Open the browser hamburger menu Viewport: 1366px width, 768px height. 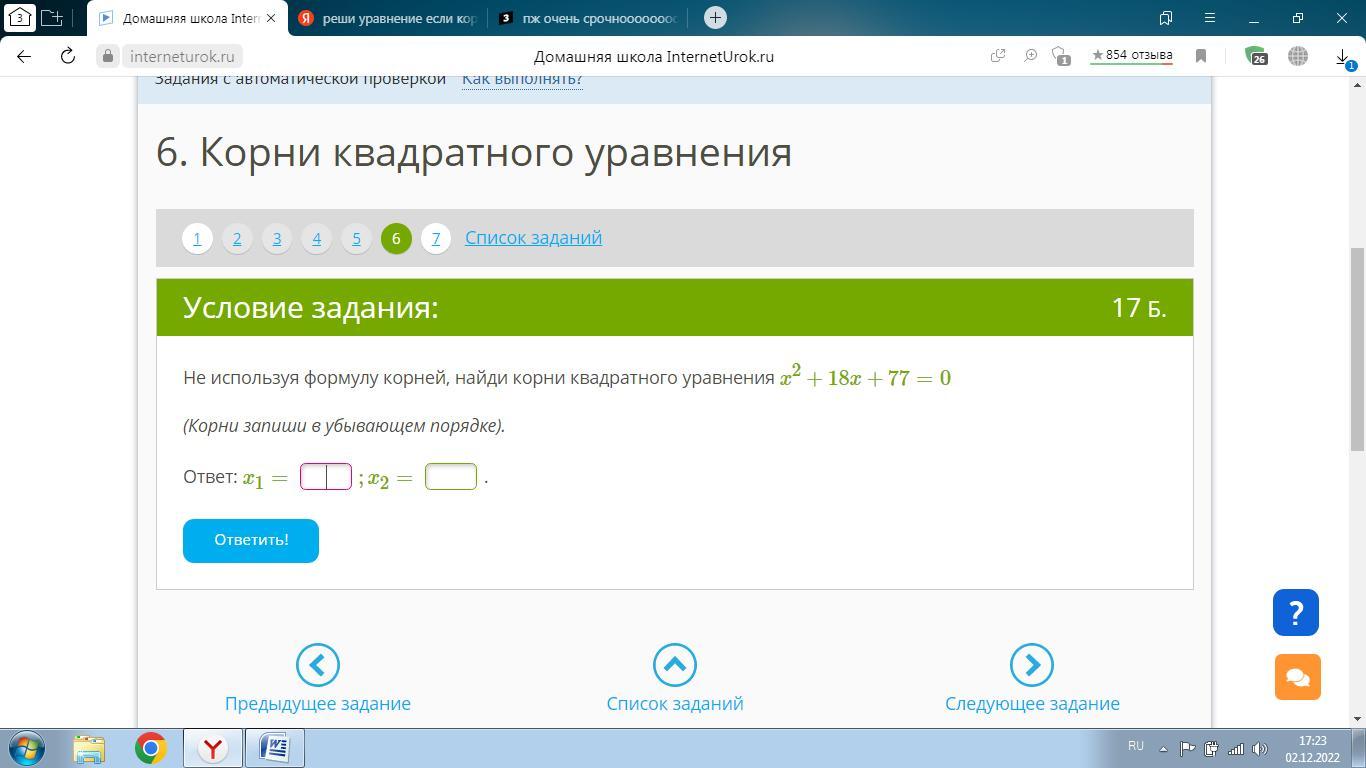(1209, 18)
